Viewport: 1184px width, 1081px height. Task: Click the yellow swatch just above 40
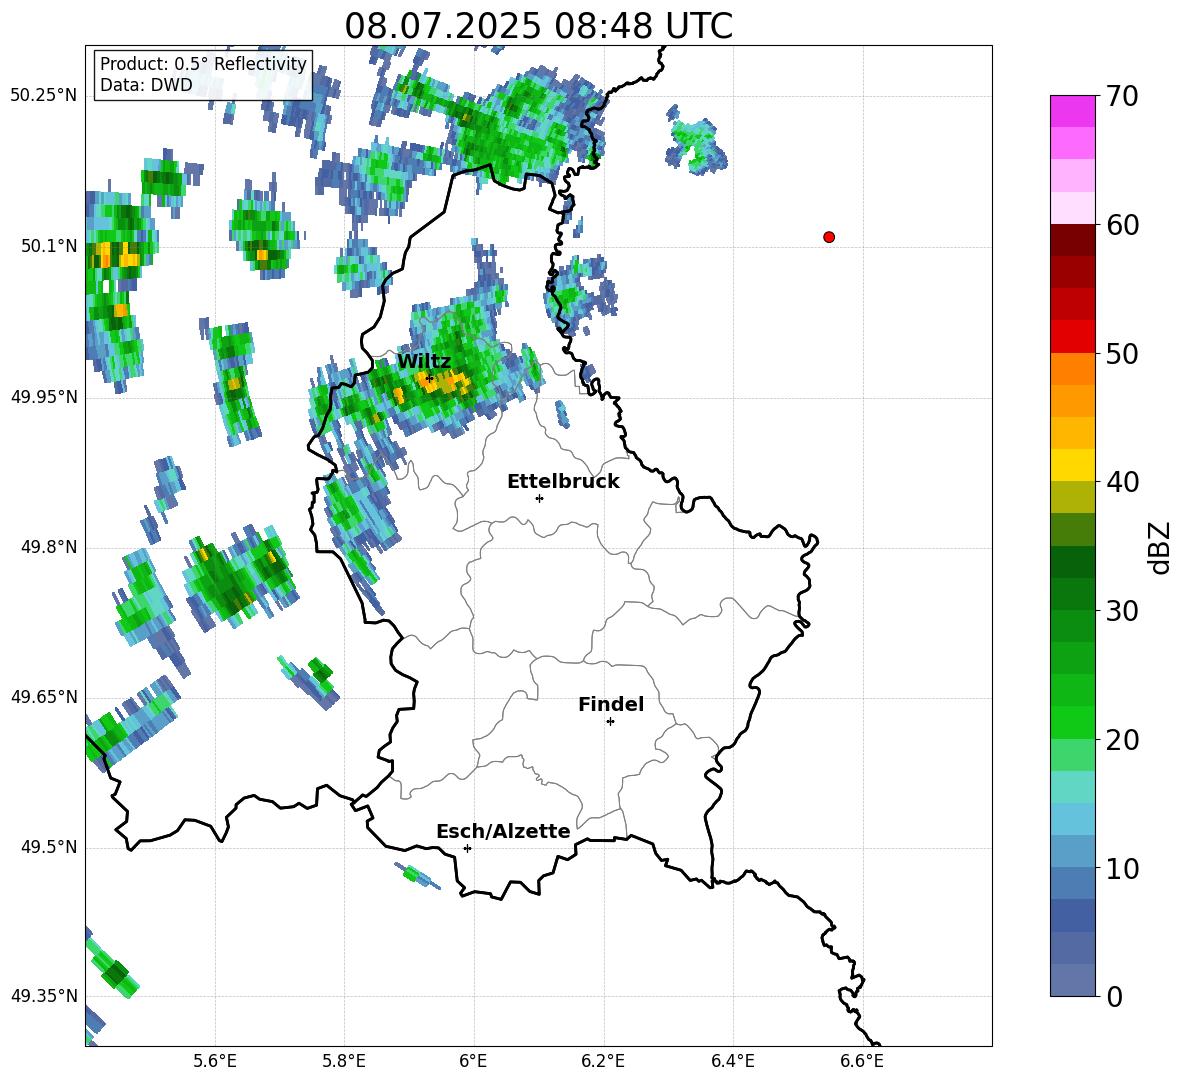[x=1072, y=465]
